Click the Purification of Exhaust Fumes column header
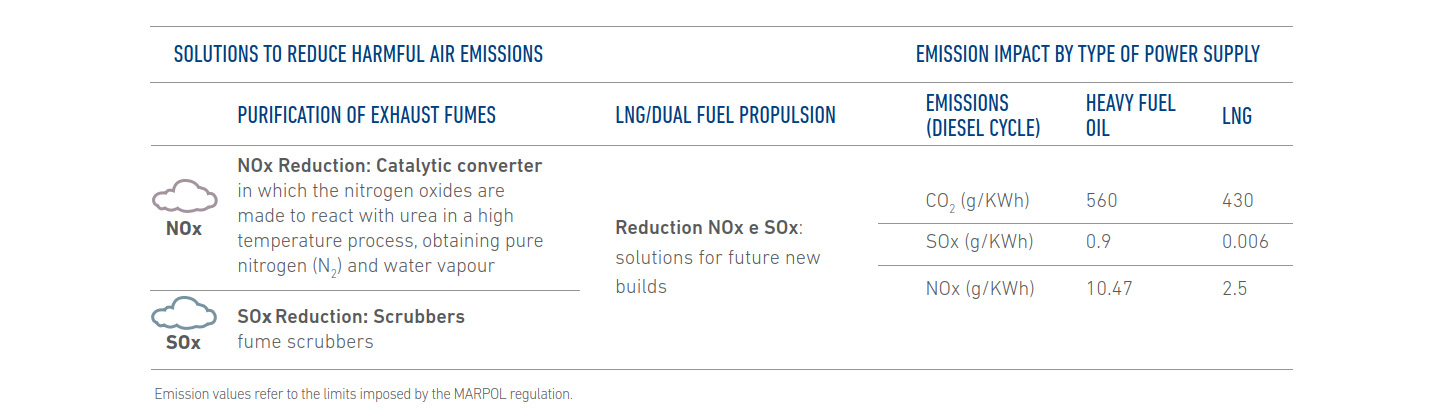This screenshot has width=1440, height=420. (367, 115)
